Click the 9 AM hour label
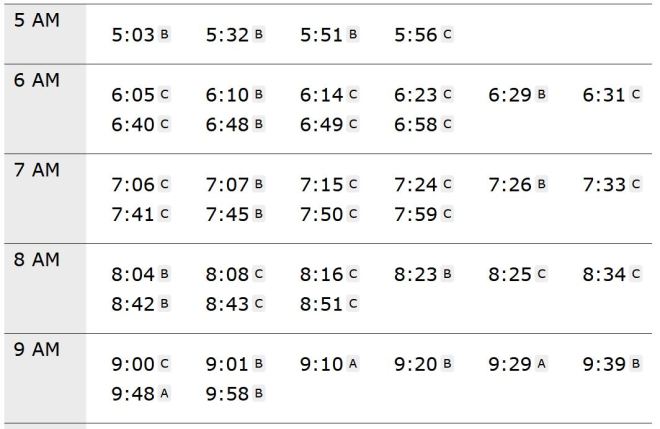 tap(37, 350)
